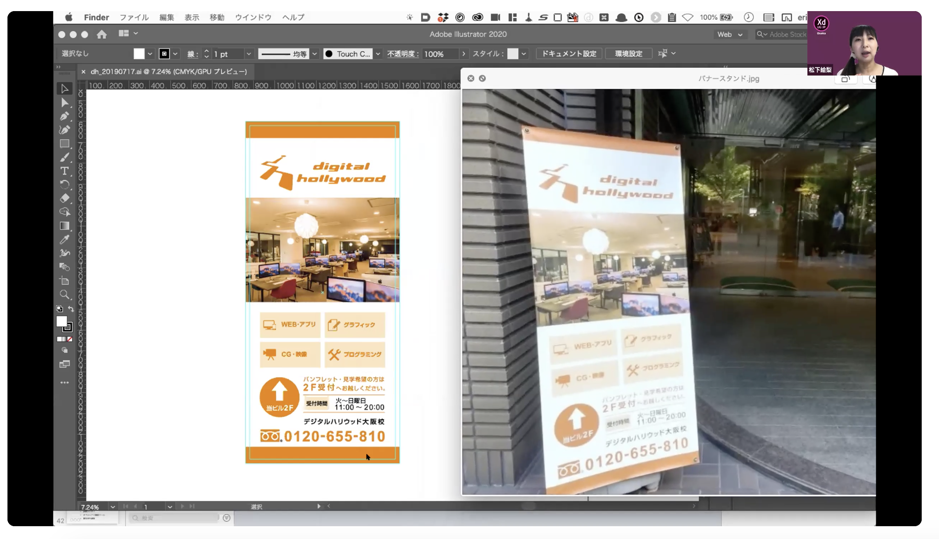Select the Shape Builder tool
939x539 pixels.
coord(65,212)
